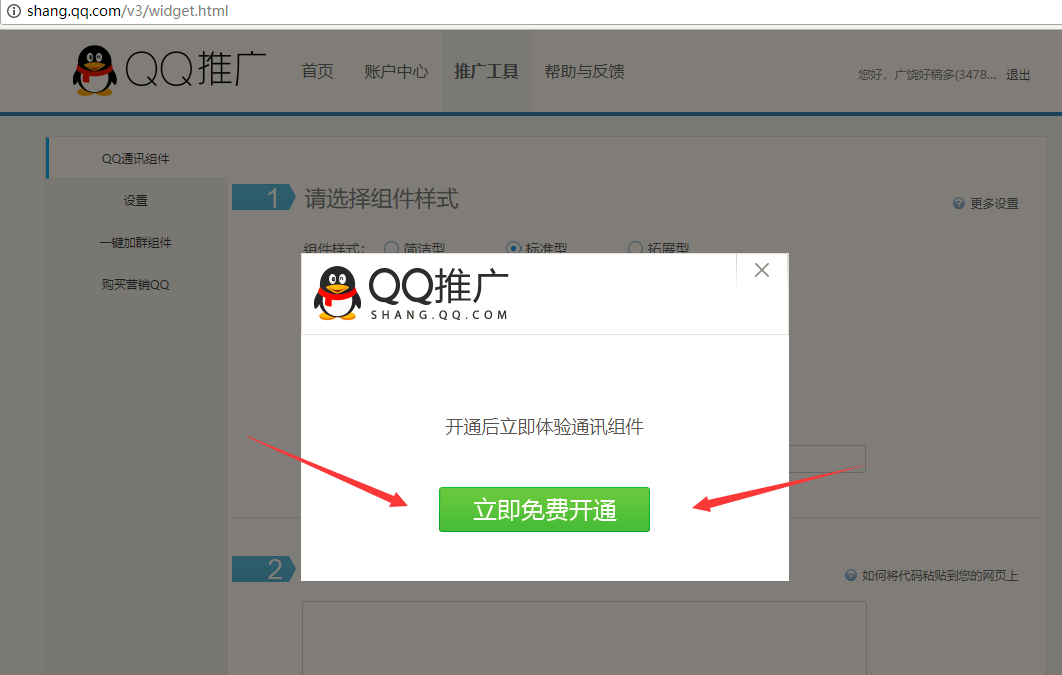
Task: Select the 标准型 component style radio button
Action: point(514,248)
